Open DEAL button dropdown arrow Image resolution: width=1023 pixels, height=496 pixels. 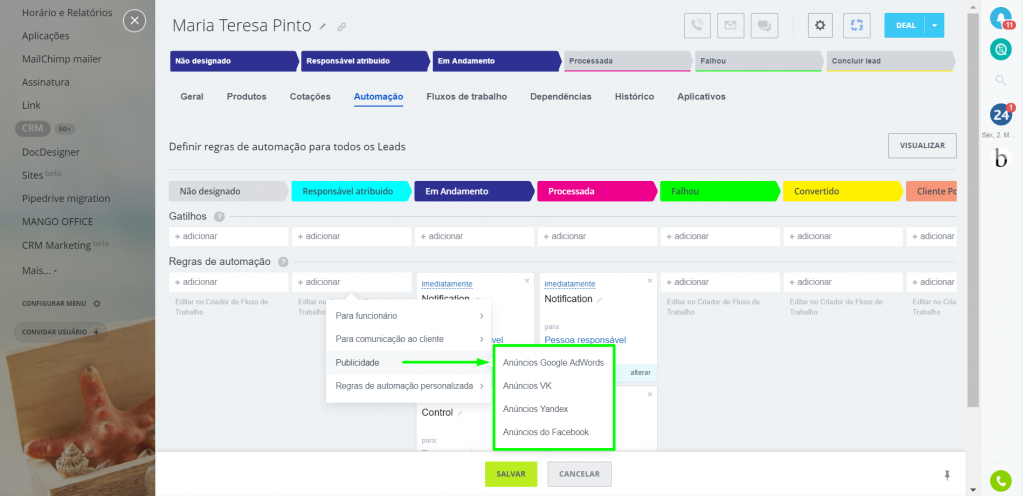[x=934, y=25]
